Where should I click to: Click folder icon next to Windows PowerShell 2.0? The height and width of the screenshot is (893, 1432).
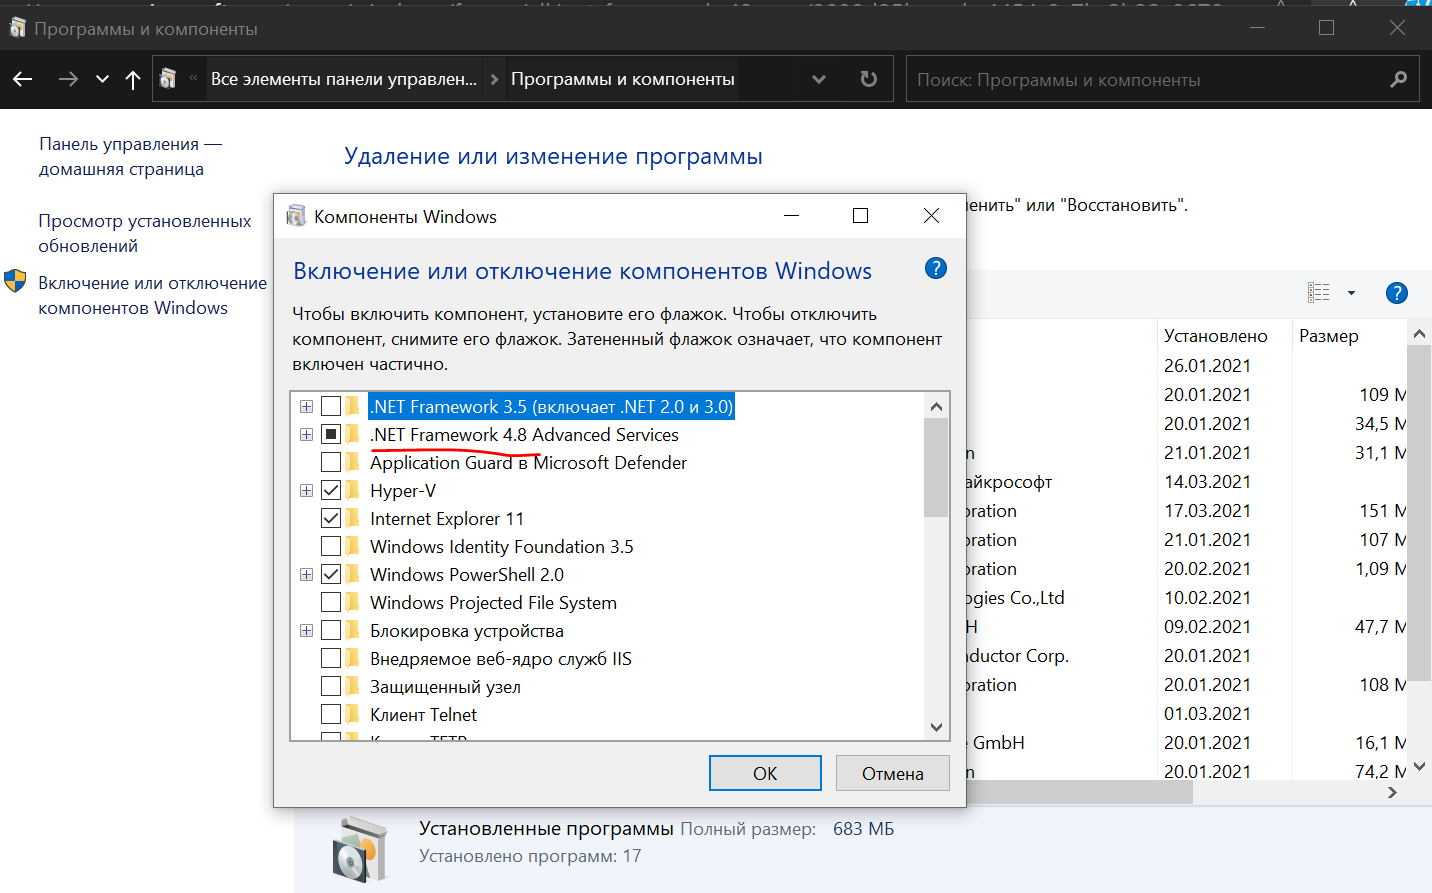pyautogui.click(x=353, y=575)
